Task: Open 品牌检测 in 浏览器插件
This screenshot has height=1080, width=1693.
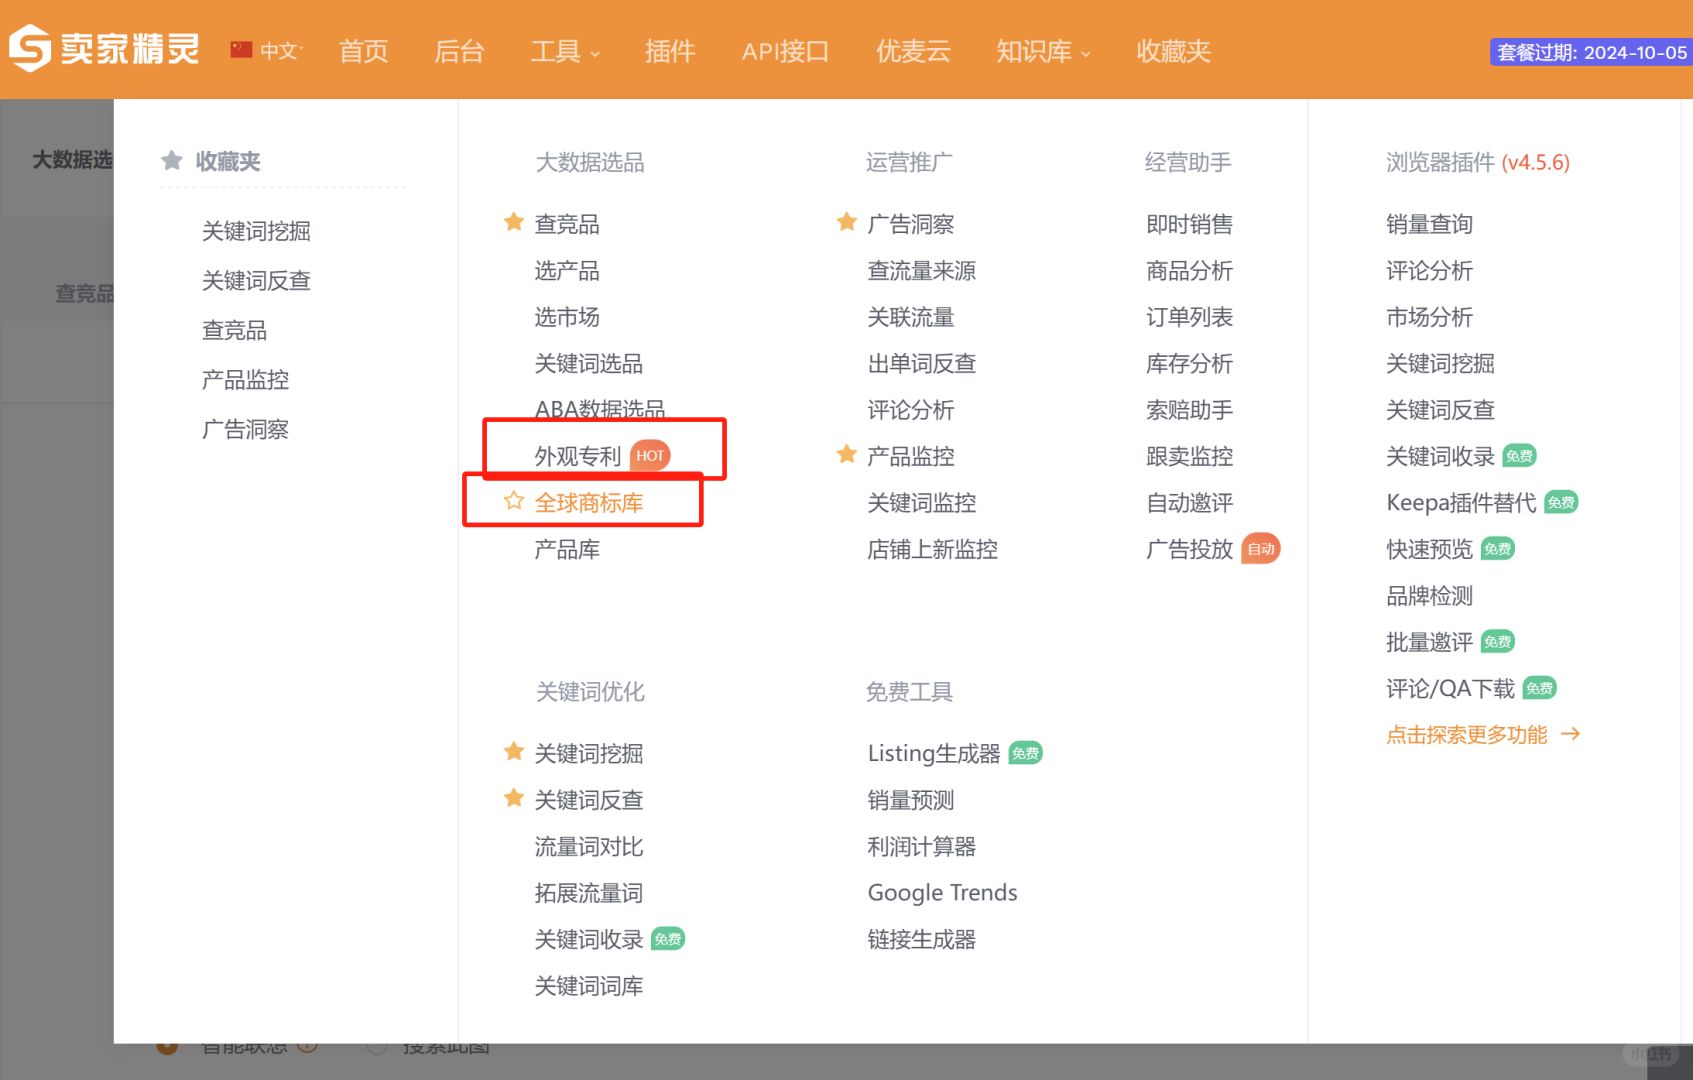Action: tap(1429, 596)
